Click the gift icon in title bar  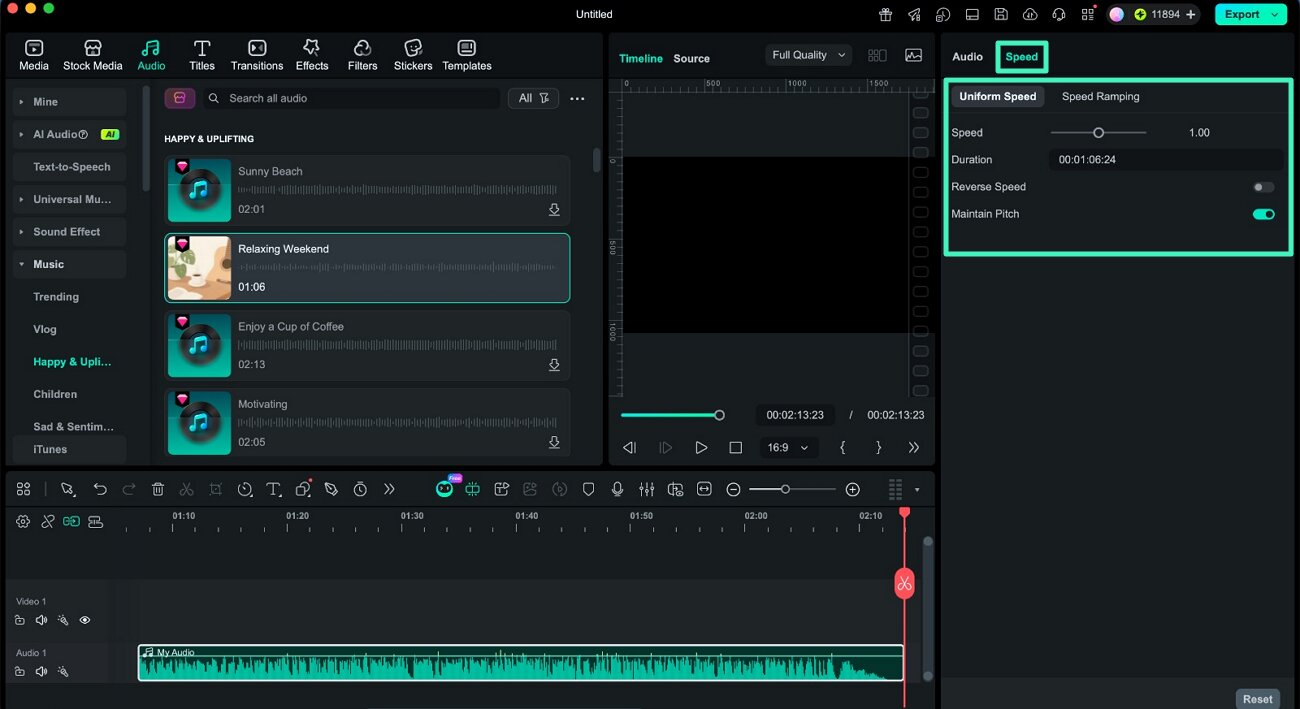(885, 14)
